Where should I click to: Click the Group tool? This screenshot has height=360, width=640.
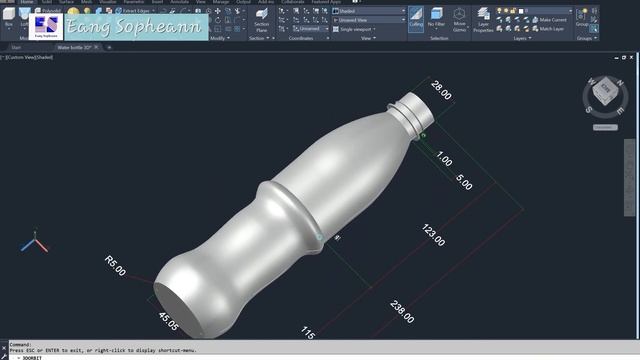(581, 17)
